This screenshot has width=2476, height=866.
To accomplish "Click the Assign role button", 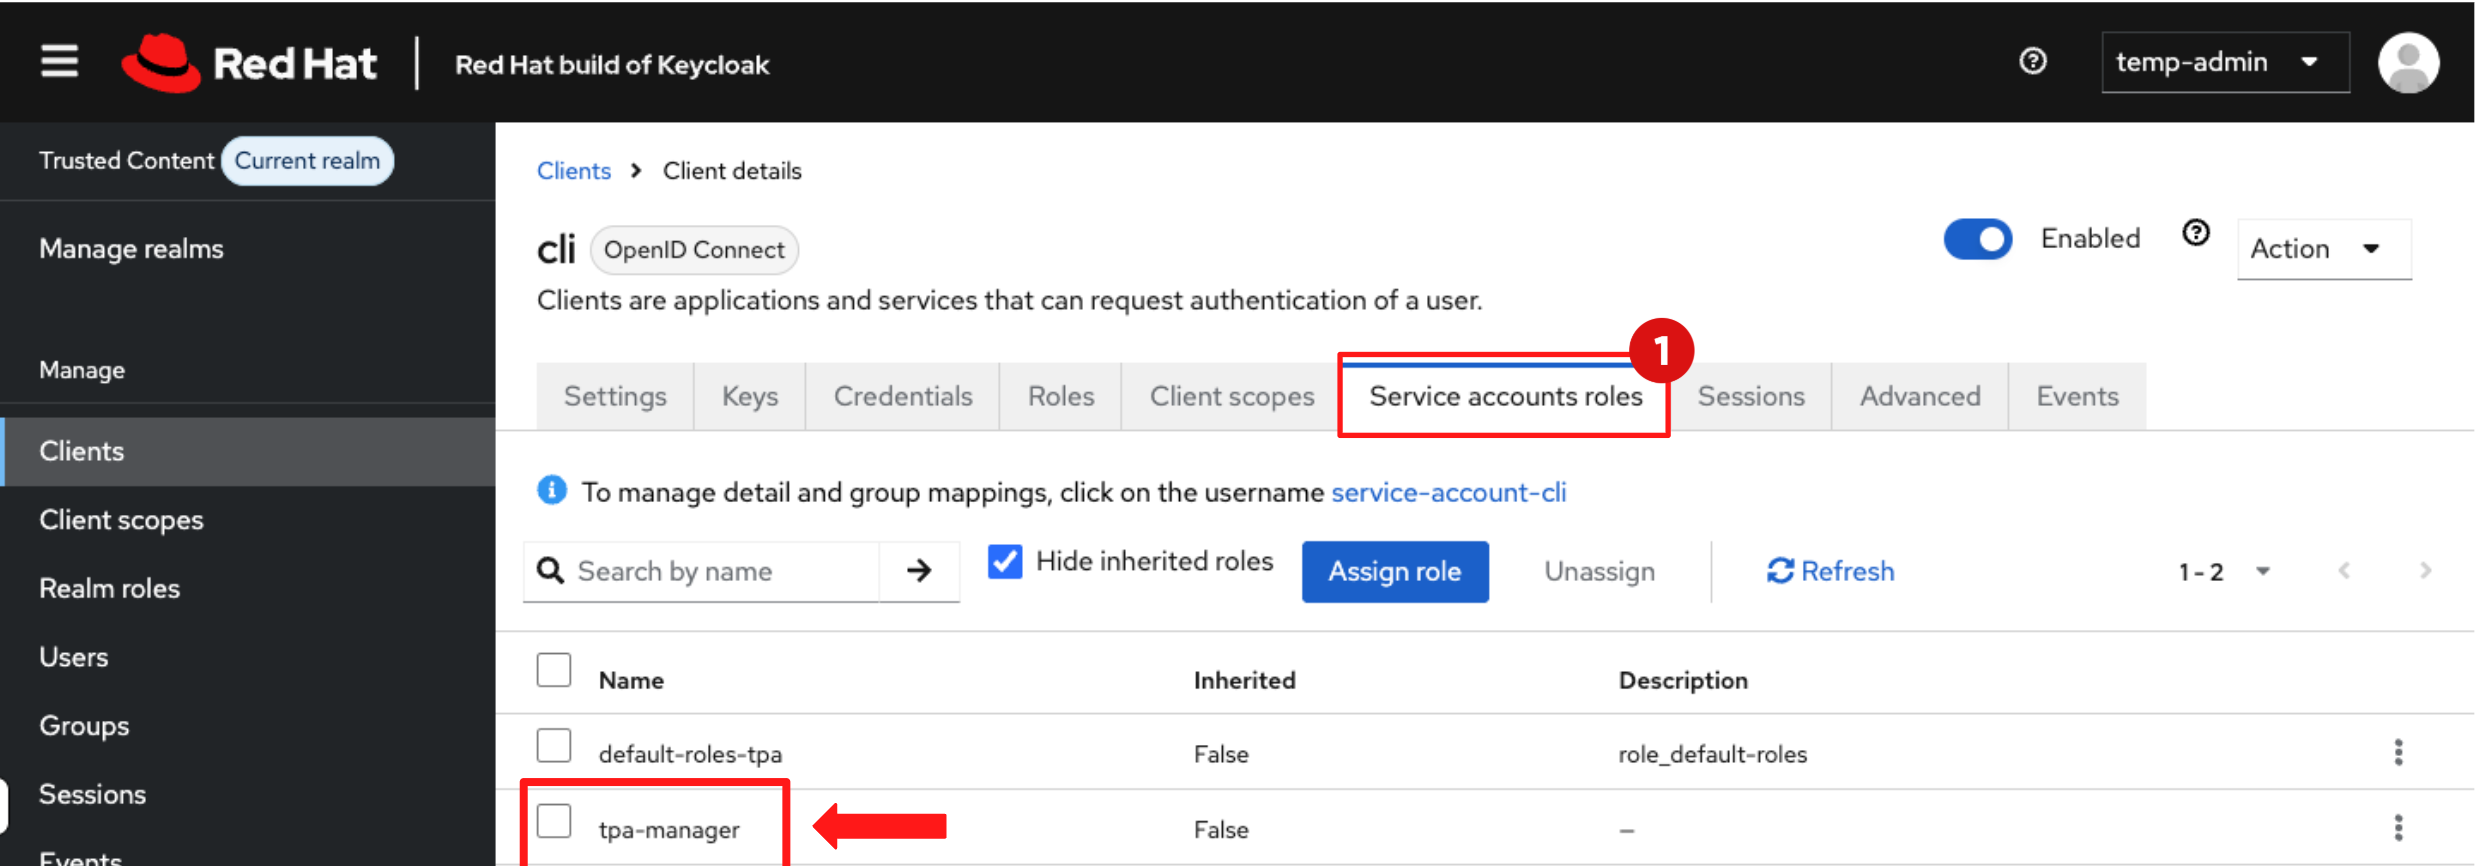I will click(1394, 572).
